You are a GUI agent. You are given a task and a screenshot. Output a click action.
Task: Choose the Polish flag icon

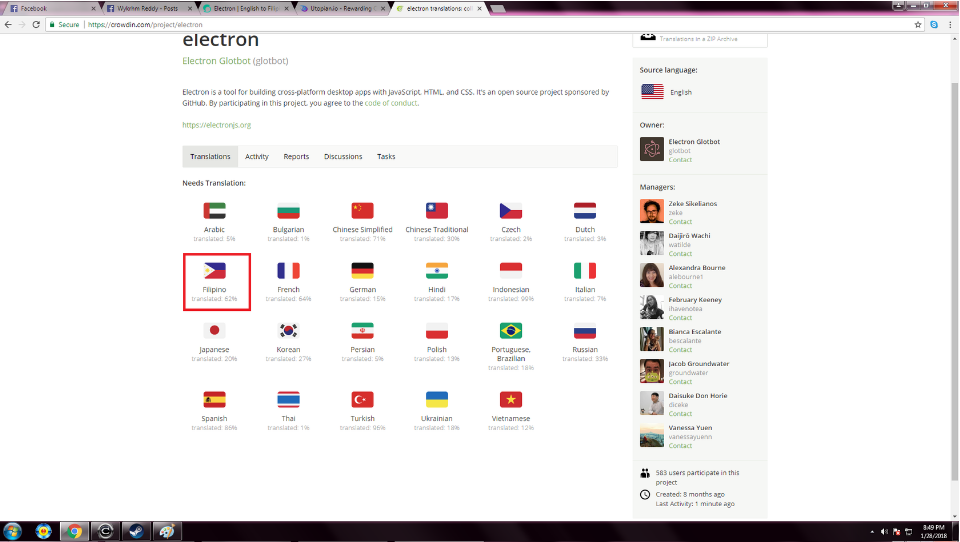tap(437, 331)
